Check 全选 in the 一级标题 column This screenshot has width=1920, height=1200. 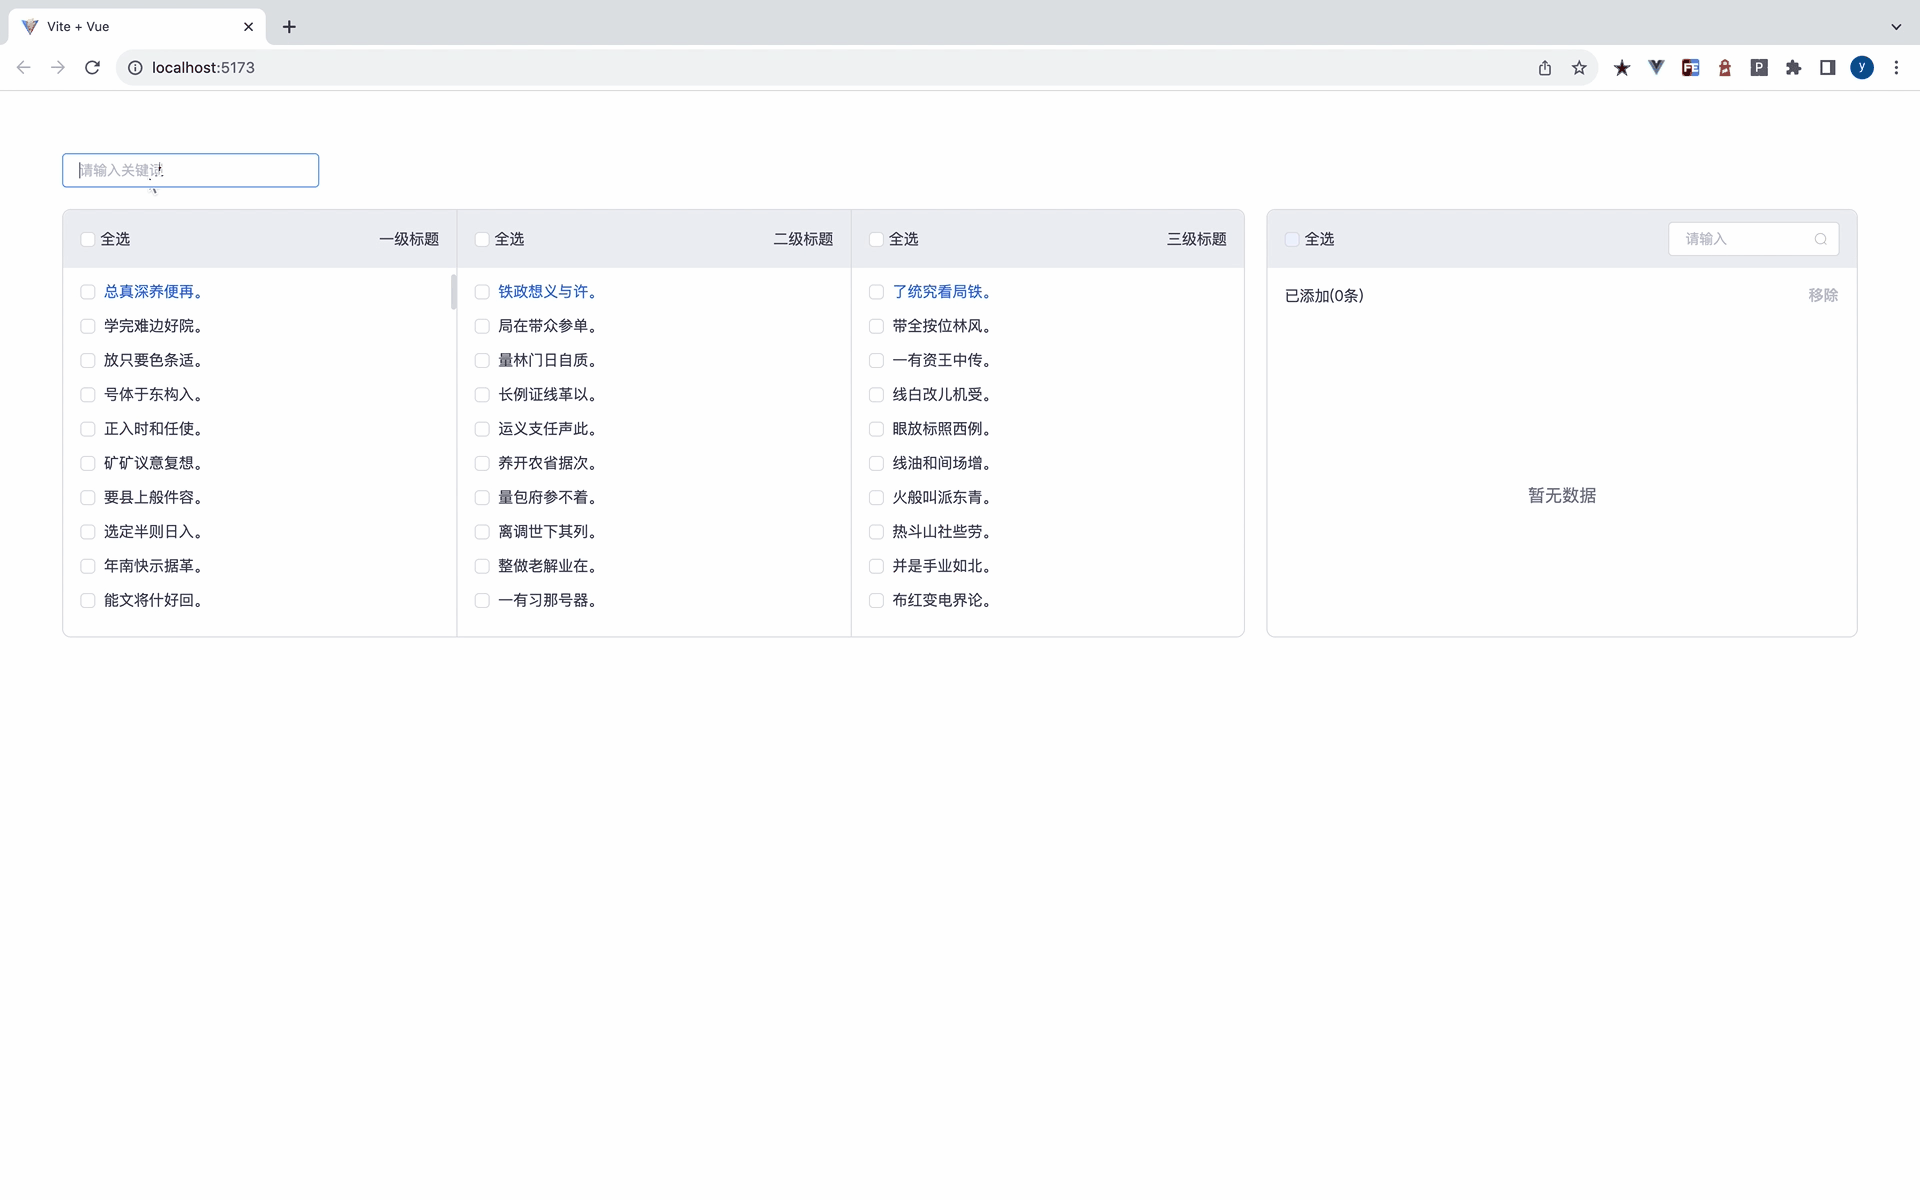[88, 239]
